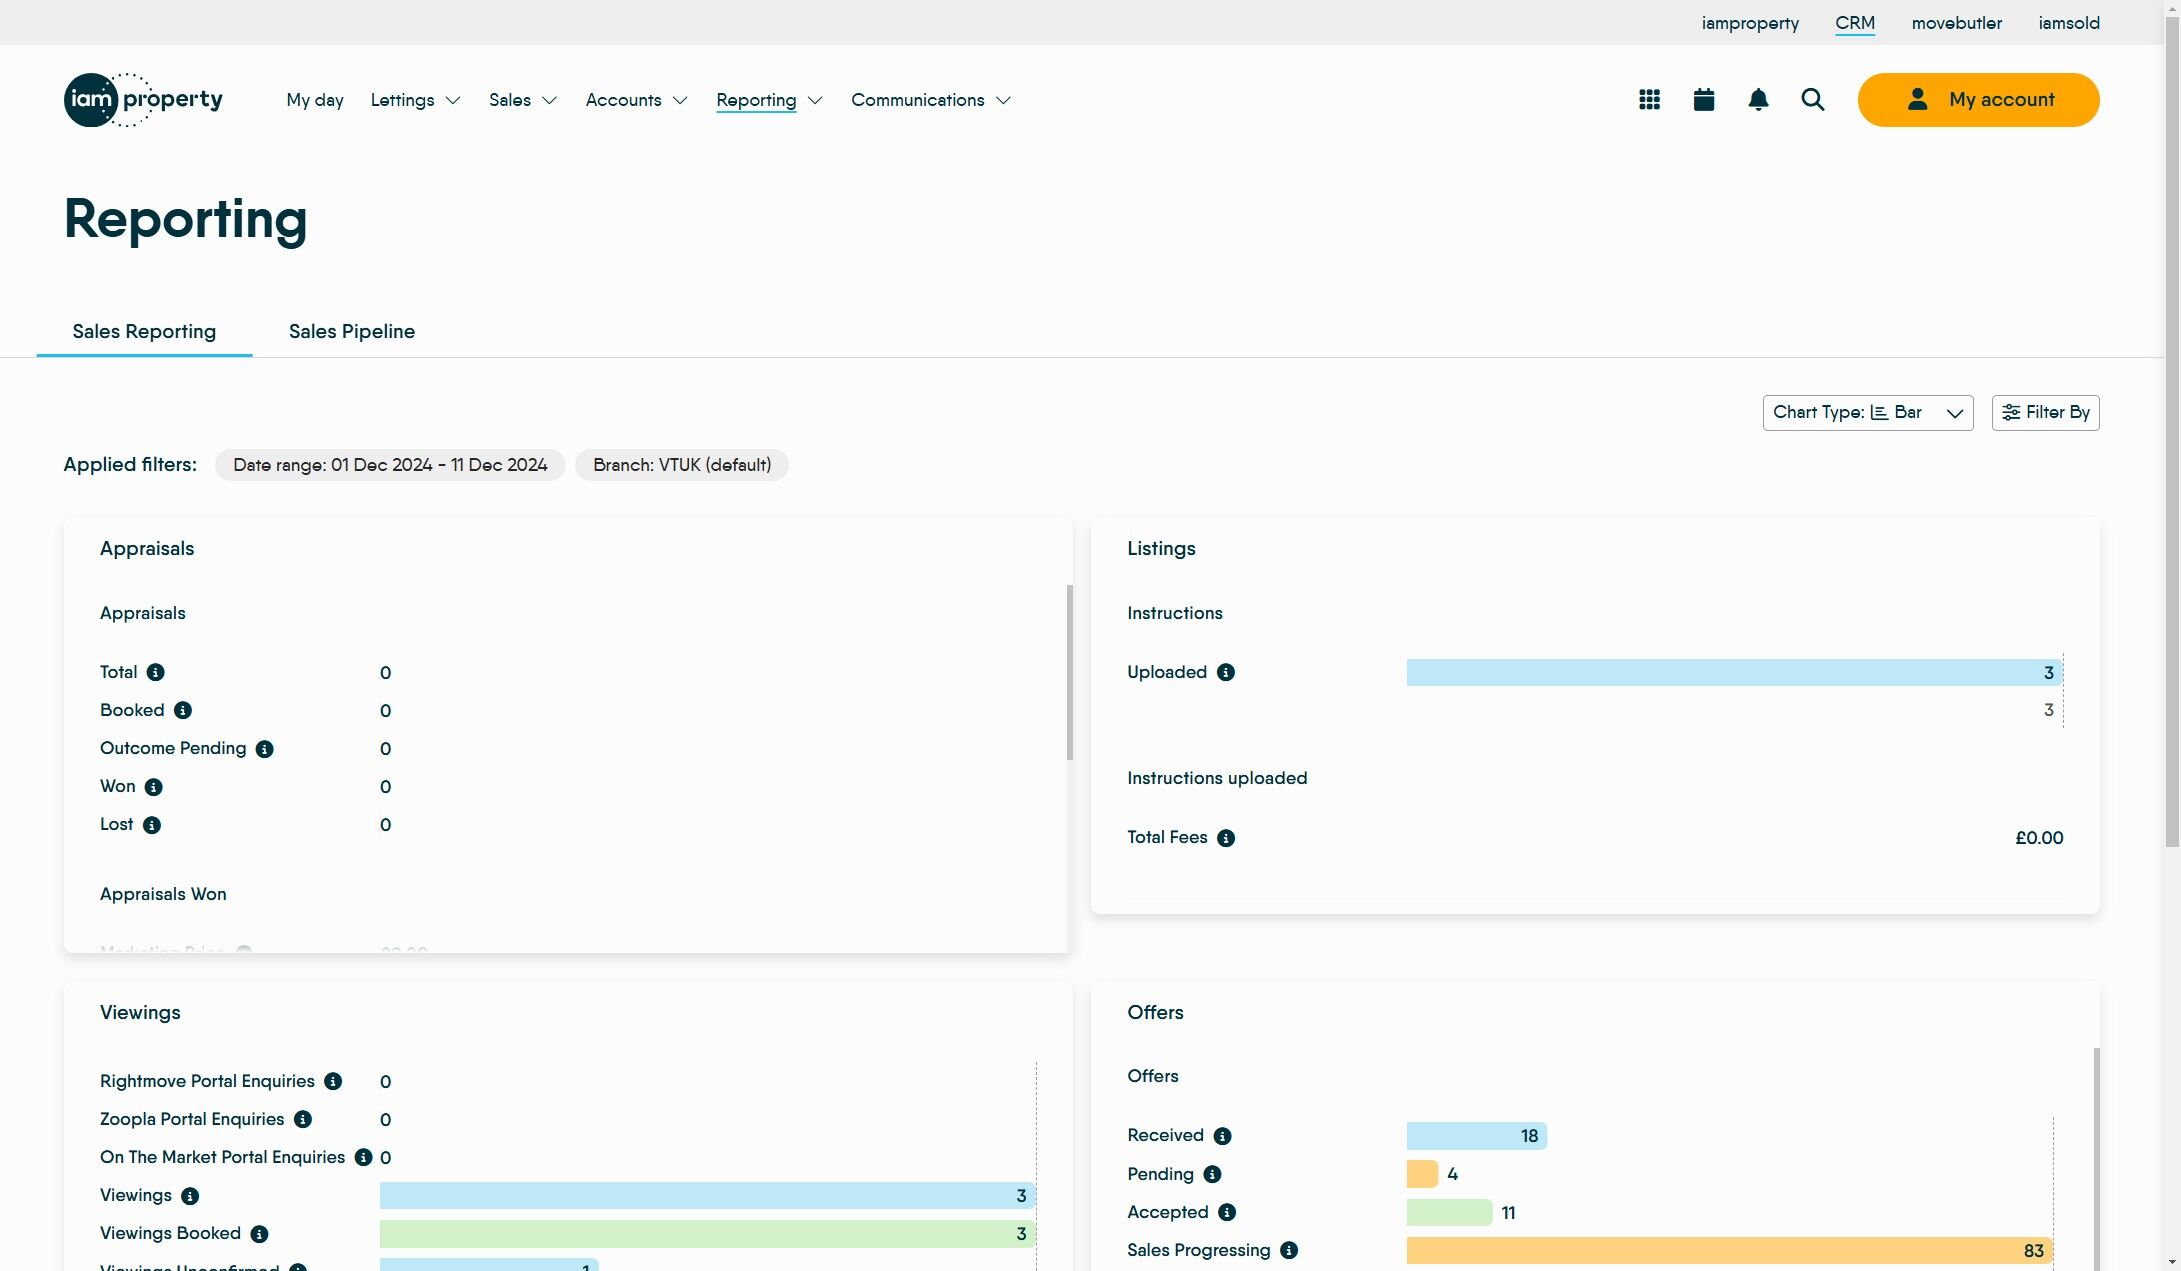Expand the Lettings menu dropdown

(x=415, y=100)
